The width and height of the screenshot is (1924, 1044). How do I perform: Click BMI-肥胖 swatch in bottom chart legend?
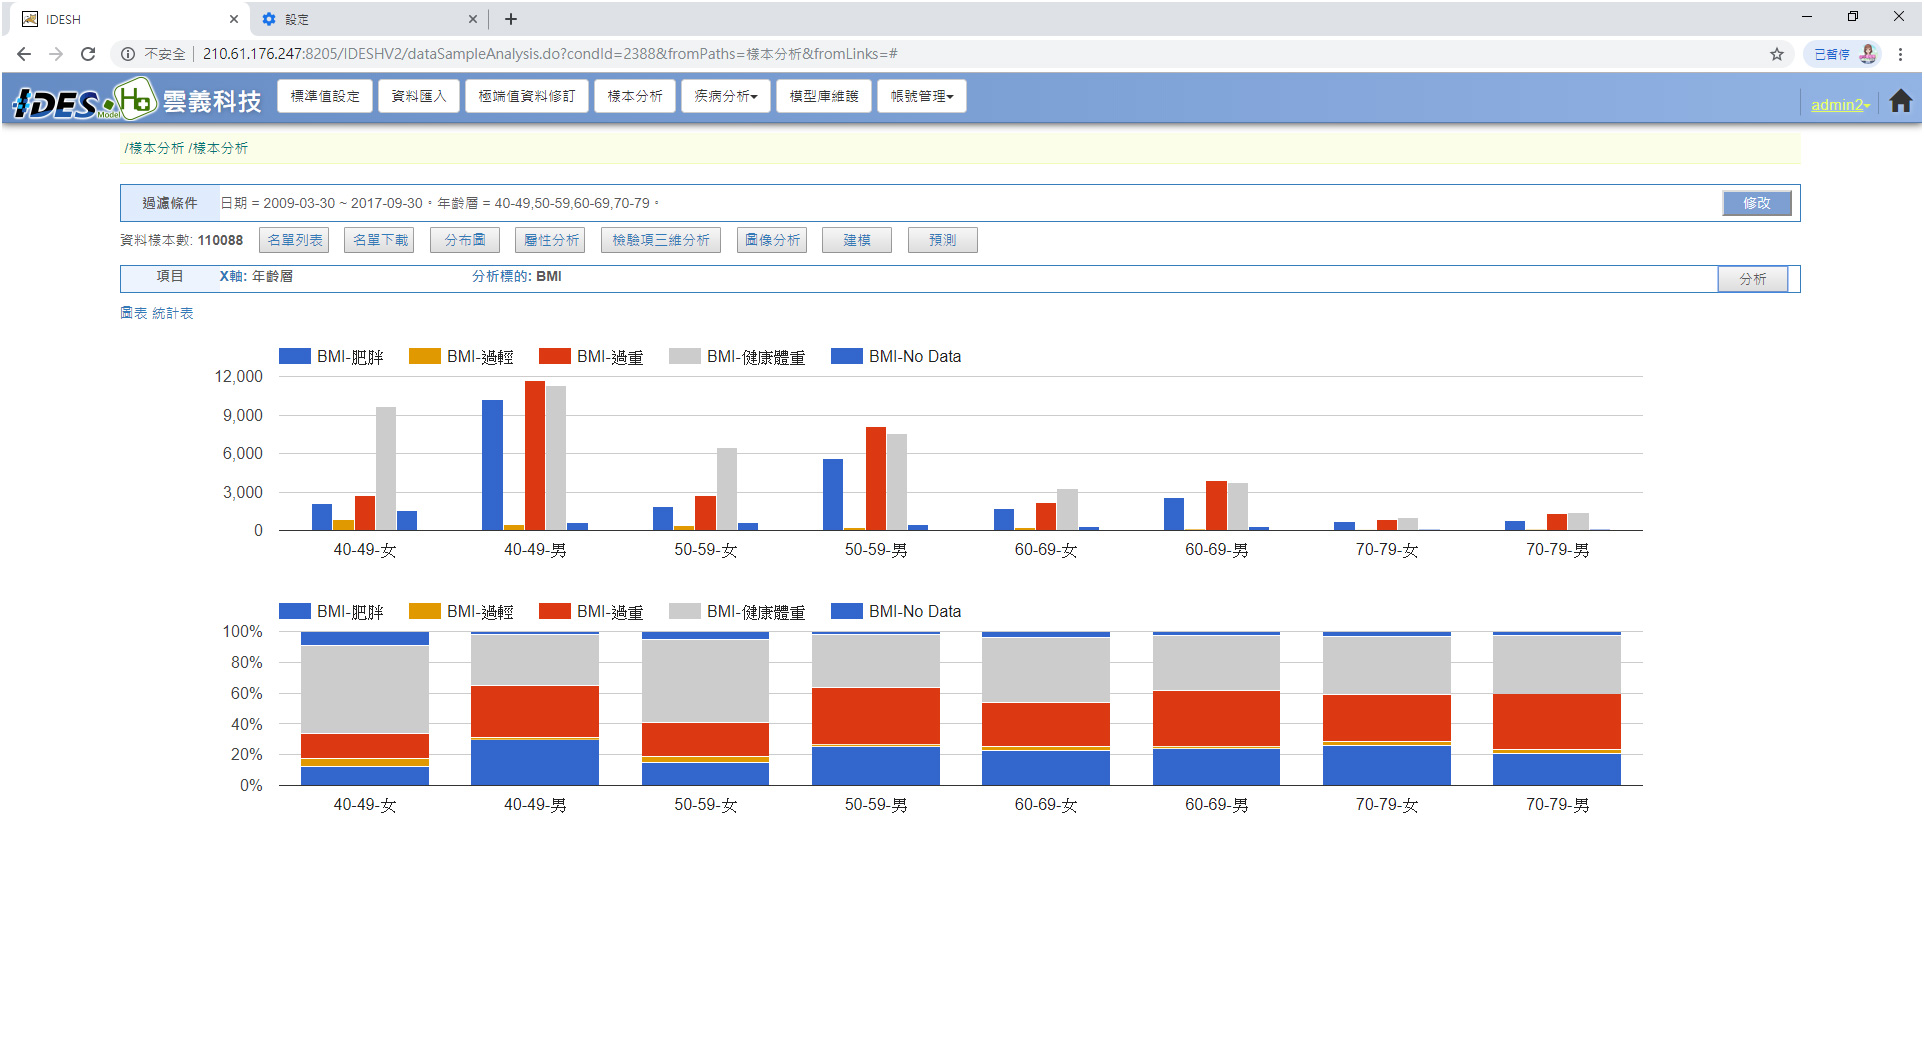[x=295, y=611]
